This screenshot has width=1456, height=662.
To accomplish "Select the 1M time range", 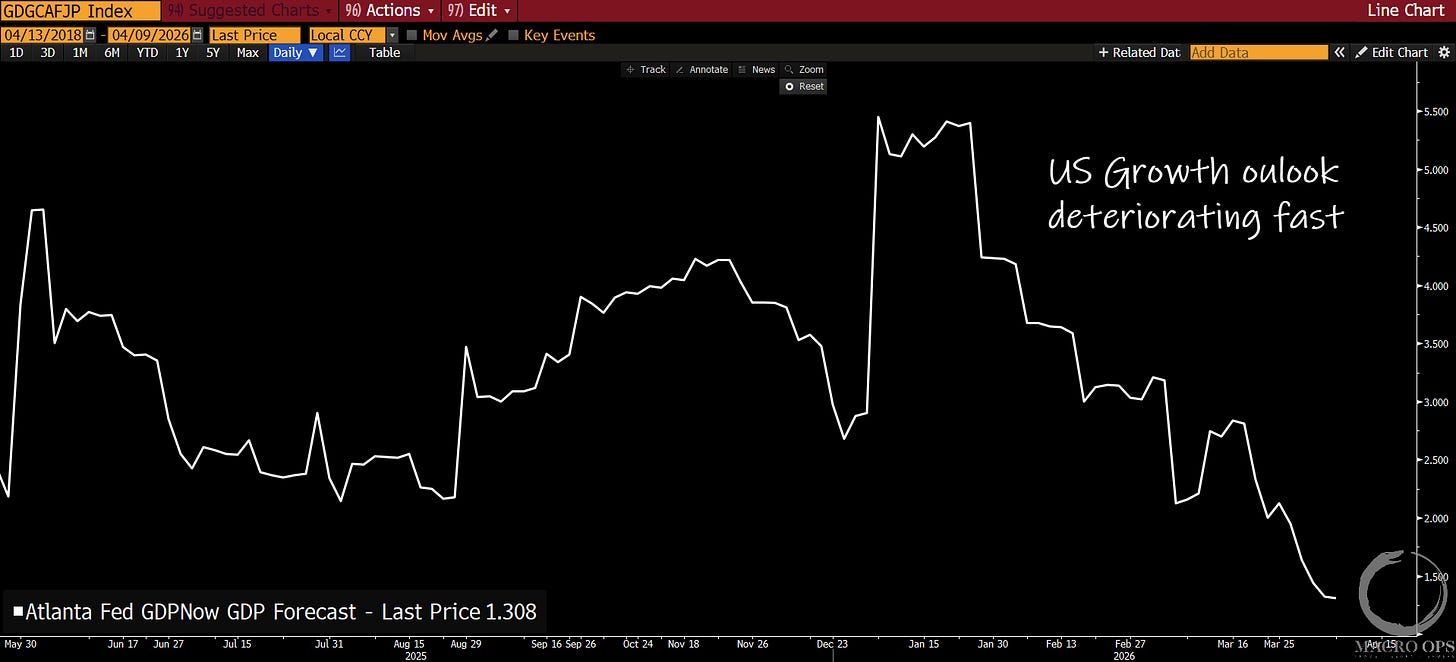I will tap(80, 52).
